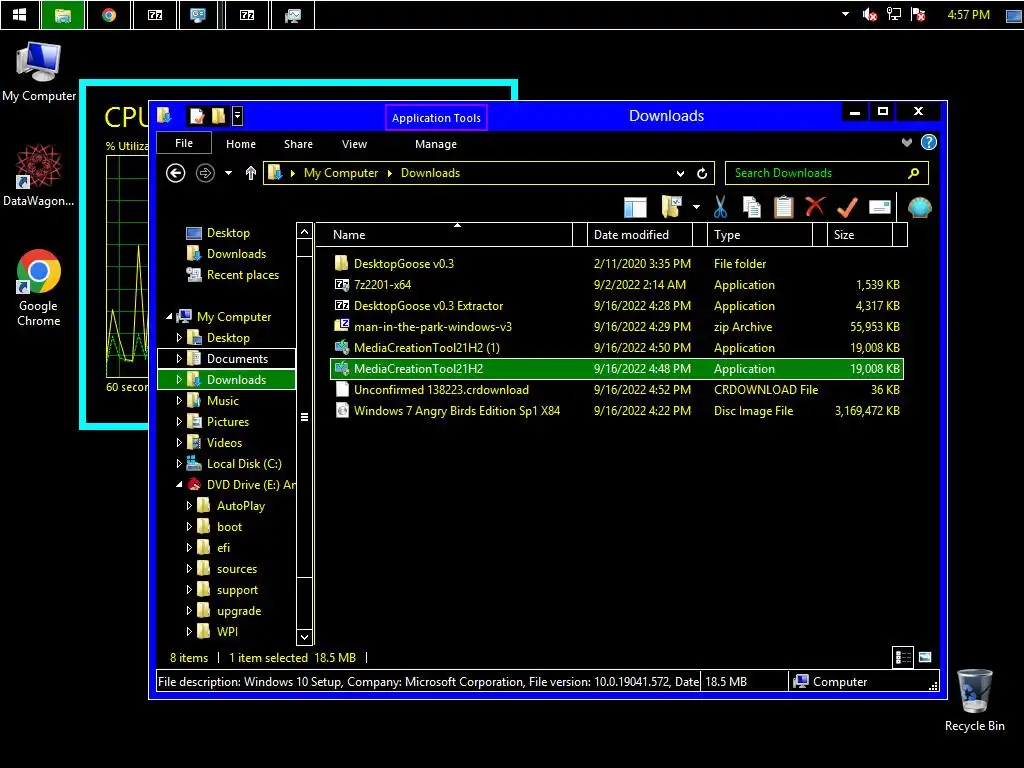Collapse DVD Drive (E:) tree arrow
The width and height of the screenshot is (1024, 768).
[179, 485]
